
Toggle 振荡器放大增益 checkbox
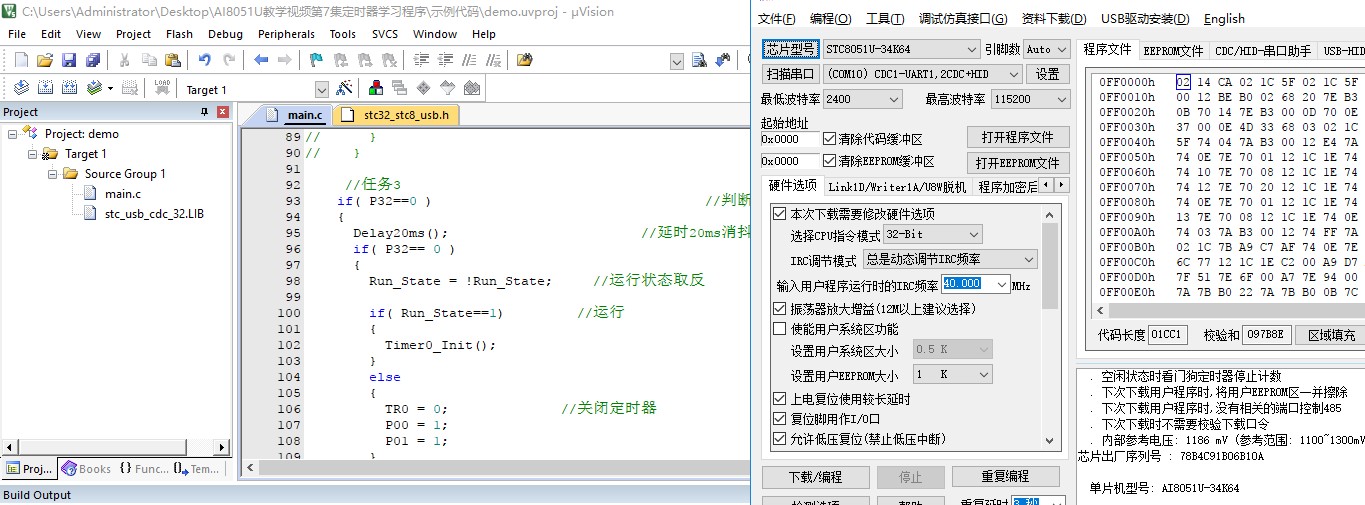(780, 309)
